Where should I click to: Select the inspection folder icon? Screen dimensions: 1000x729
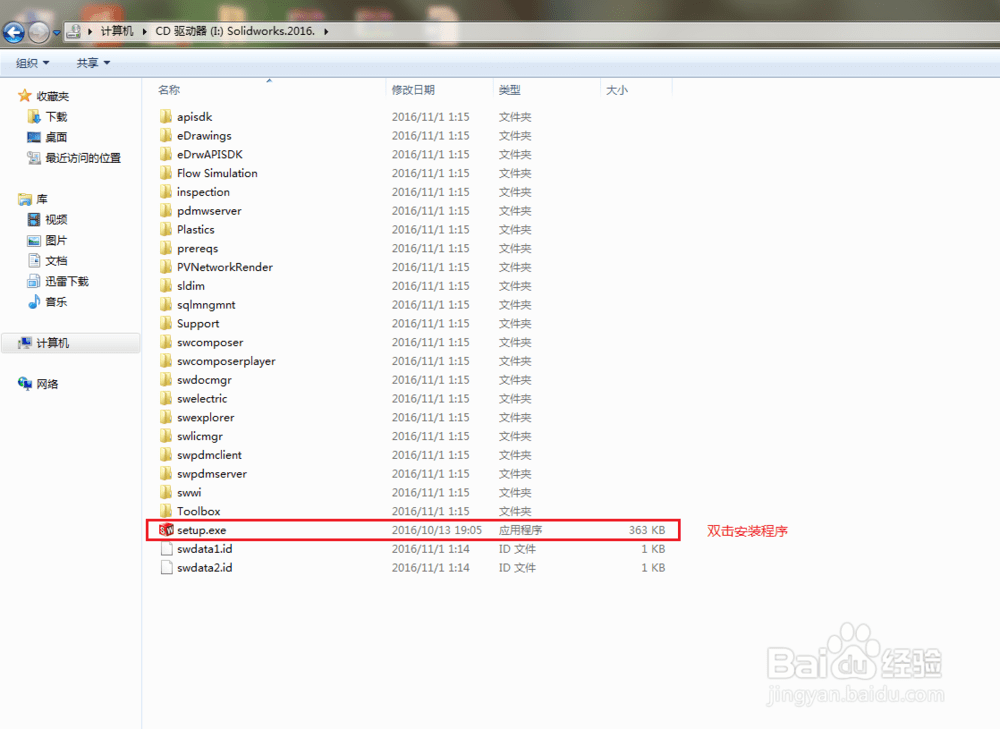coord(166,191)
